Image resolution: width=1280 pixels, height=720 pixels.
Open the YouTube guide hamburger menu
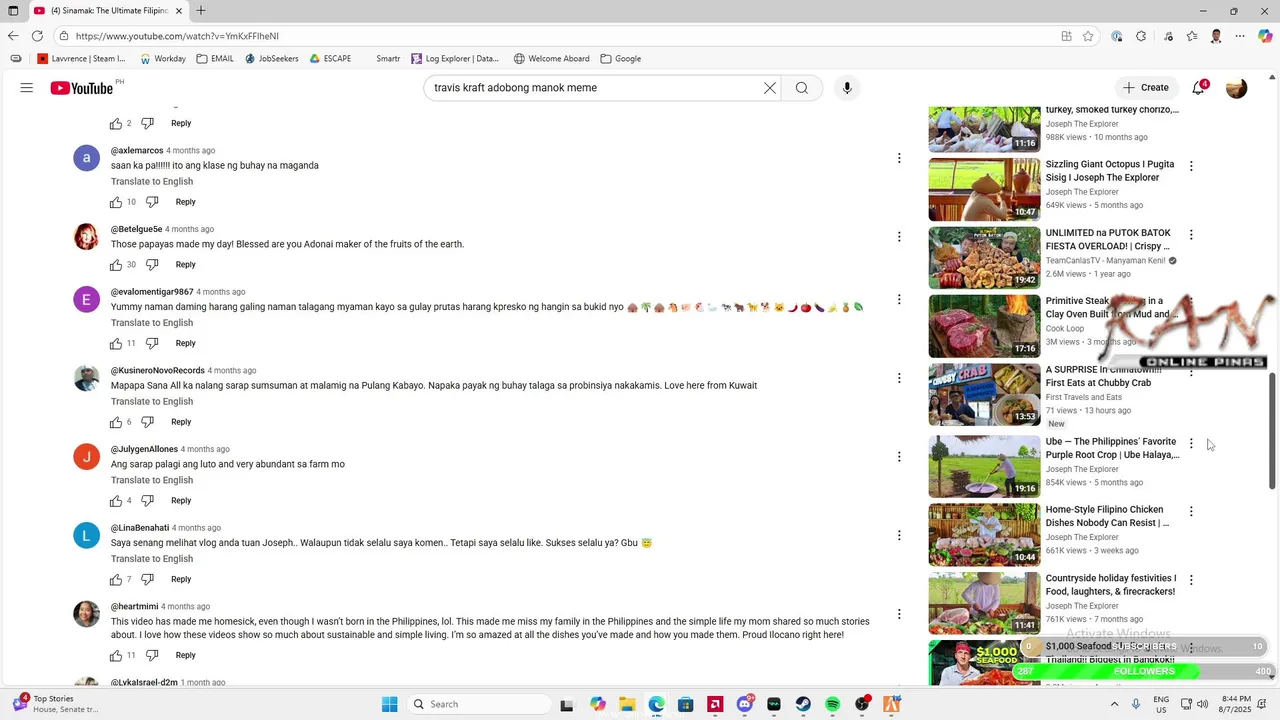(x=27, y=88)
